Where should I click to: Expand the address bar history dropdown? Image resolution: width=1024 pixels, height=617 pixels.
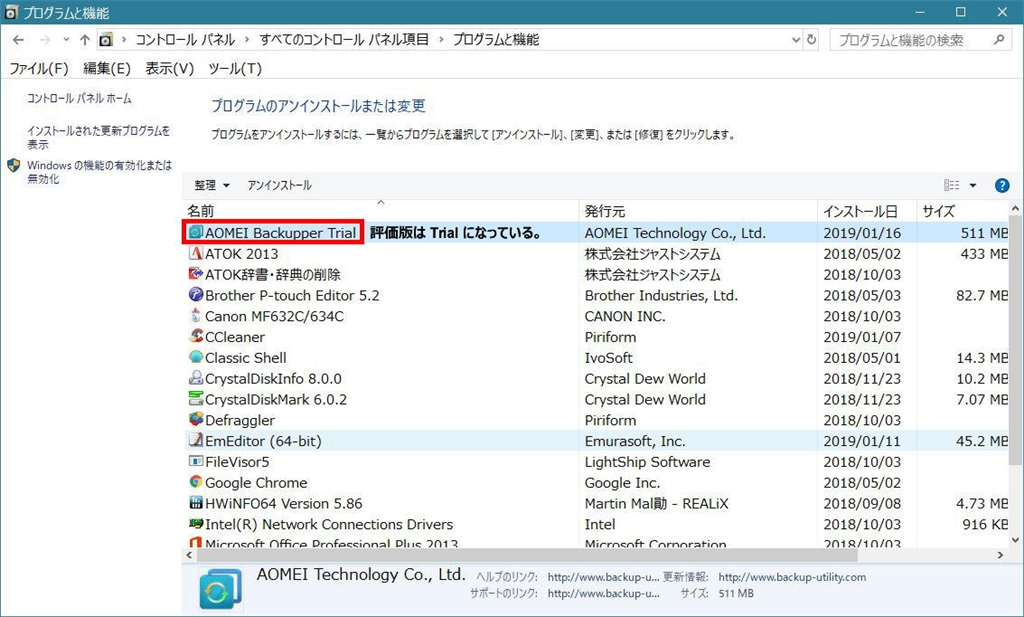click(795, 40)
